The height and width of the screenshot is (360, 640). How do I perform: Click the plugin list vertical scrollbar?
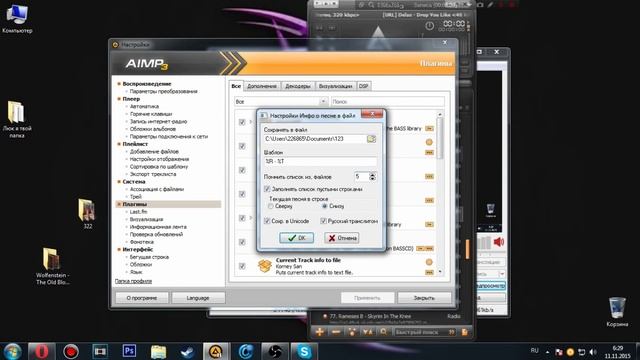(x=440, y=193)
